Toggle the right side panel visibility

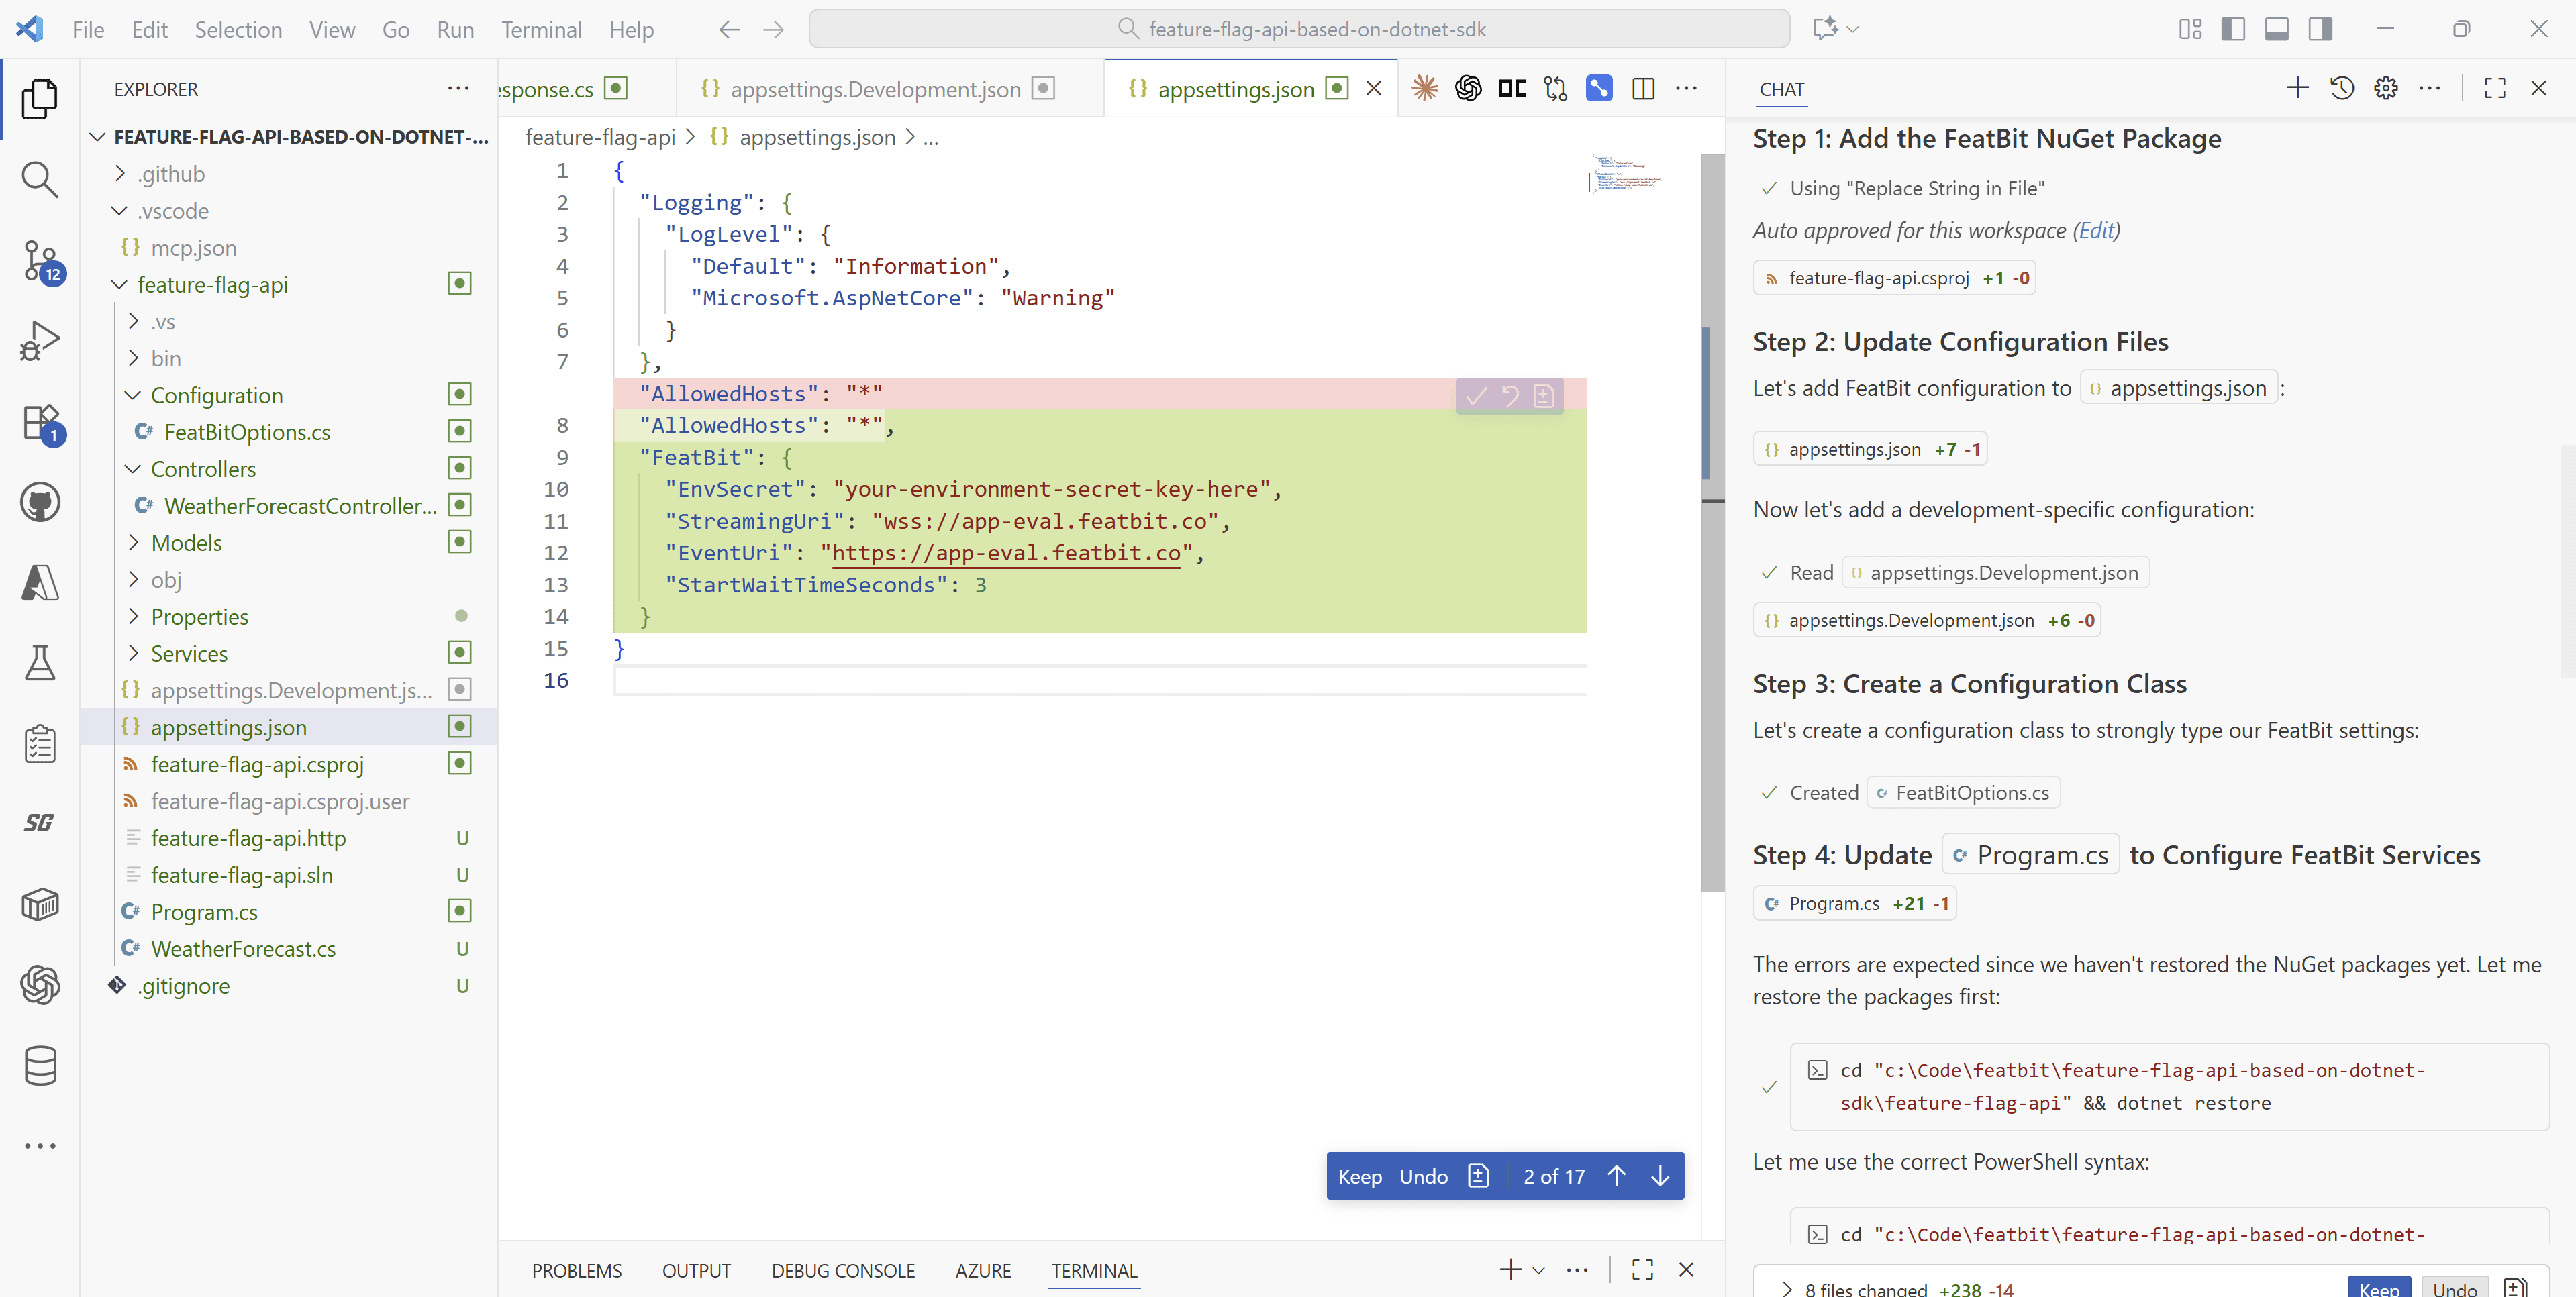tap(2321, 29)
